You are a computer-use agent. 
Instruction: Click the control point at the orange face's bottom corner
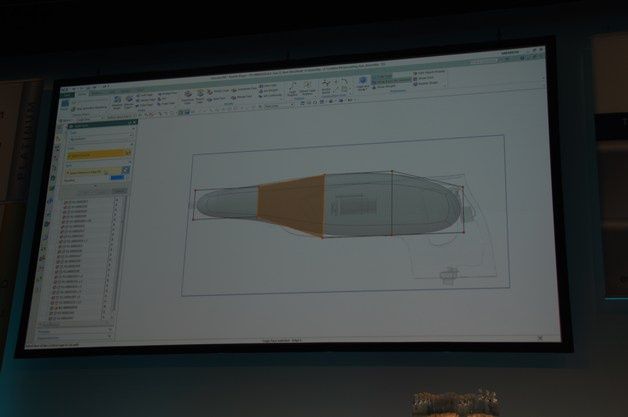pos(322,238)
